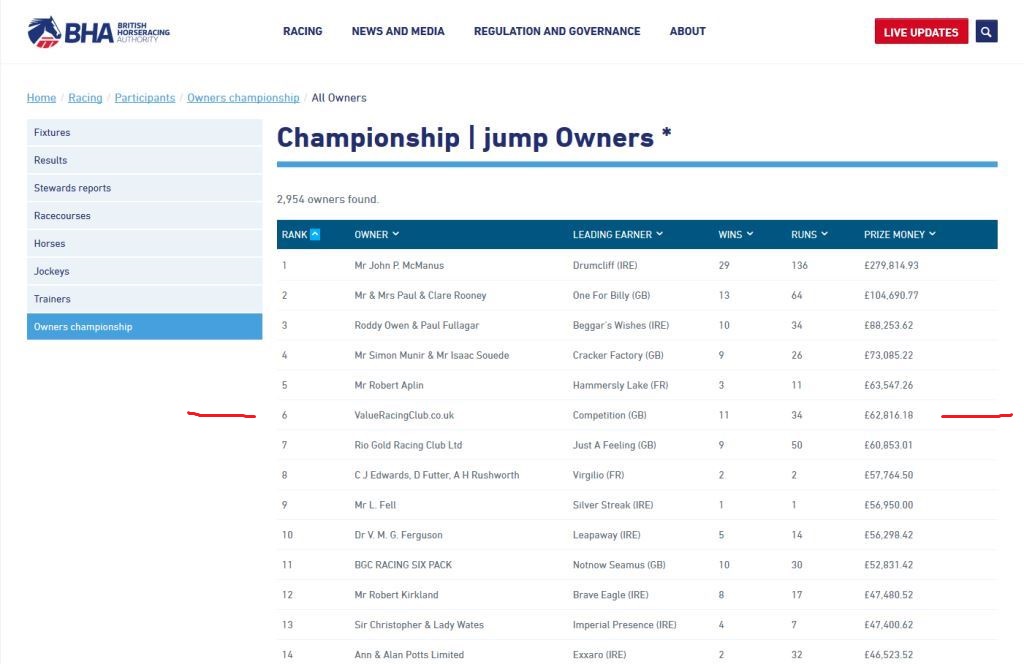The width and height of the screenshot is (1024, 664).
Task: Select Fixtures in the sidebar
Action: pyautogui.click(x=144, y=132)
